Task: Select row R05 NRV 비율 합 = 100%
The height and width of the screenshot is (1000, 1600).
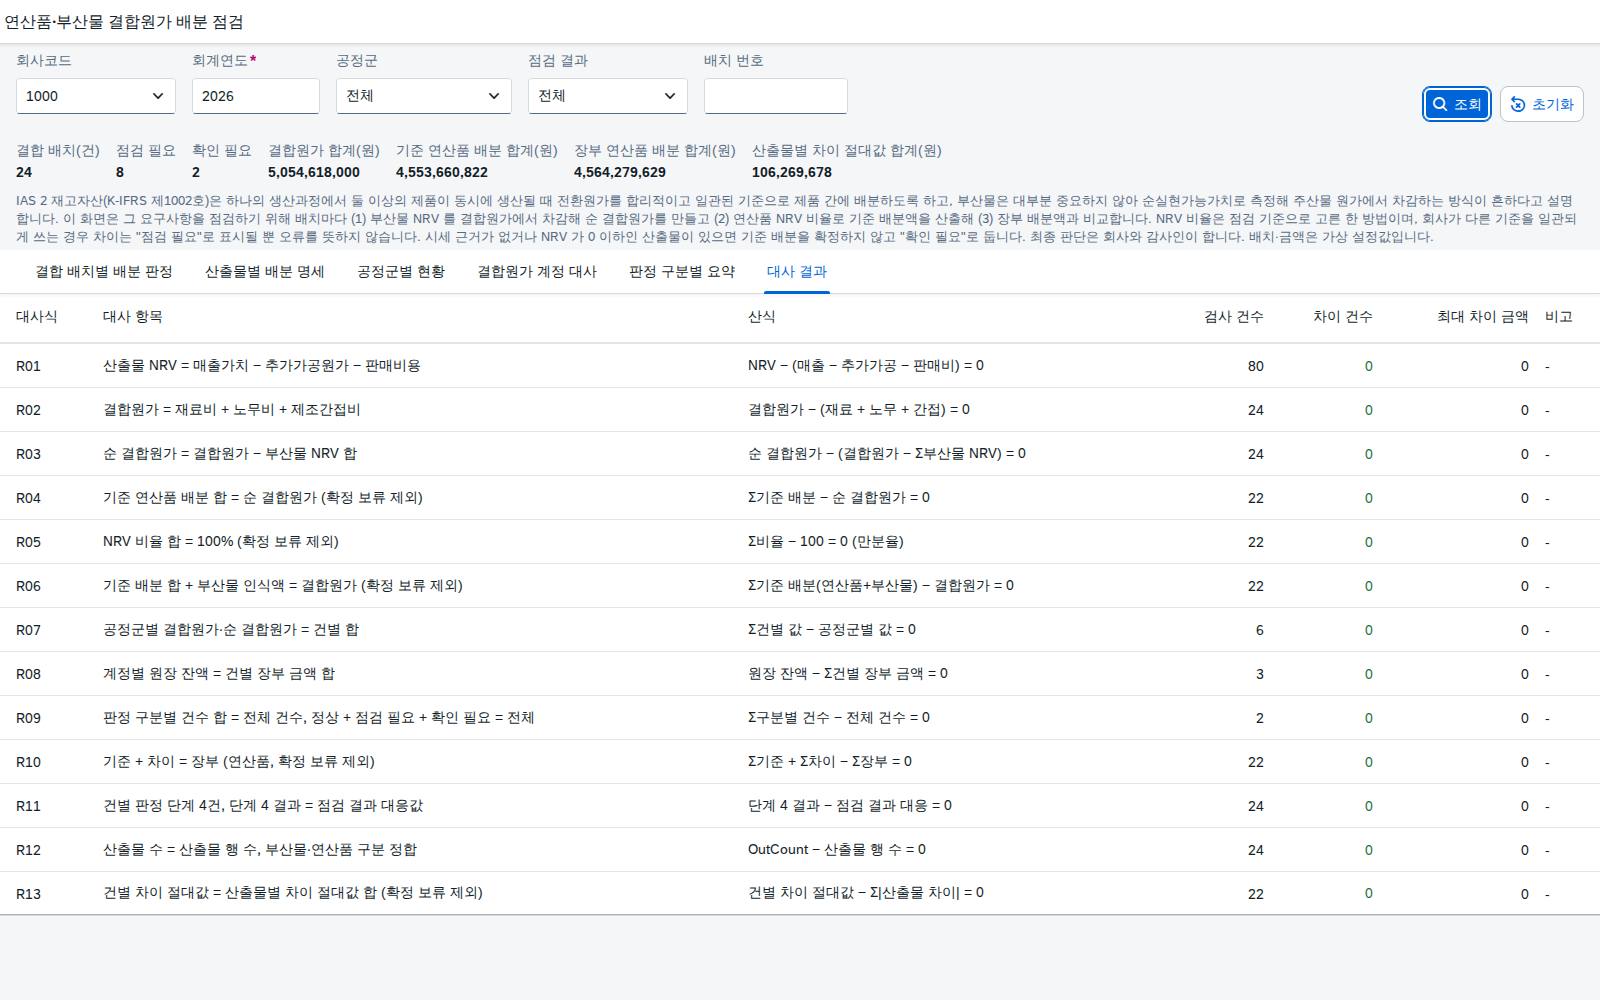Action: tap(221, 542)
